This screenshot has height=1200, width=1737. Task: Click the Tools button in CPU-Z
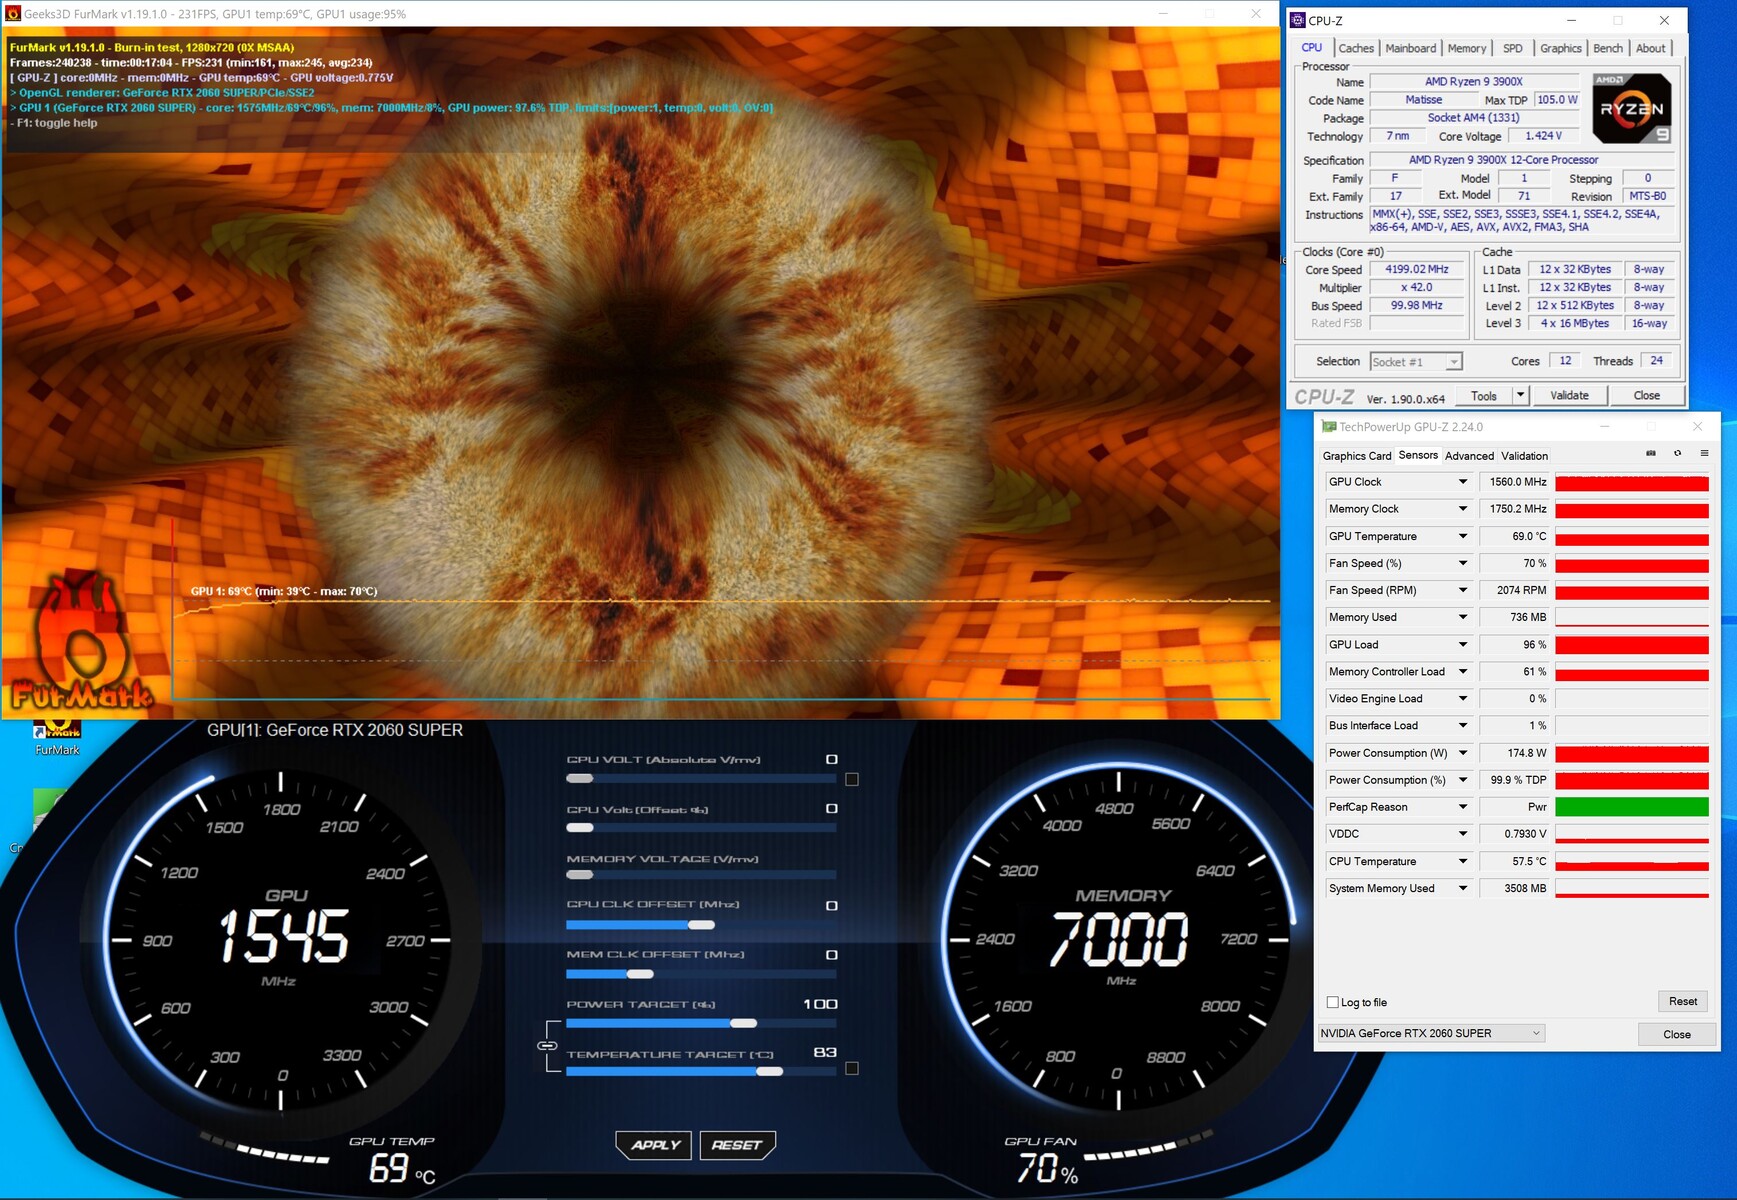pos(1484,395)
